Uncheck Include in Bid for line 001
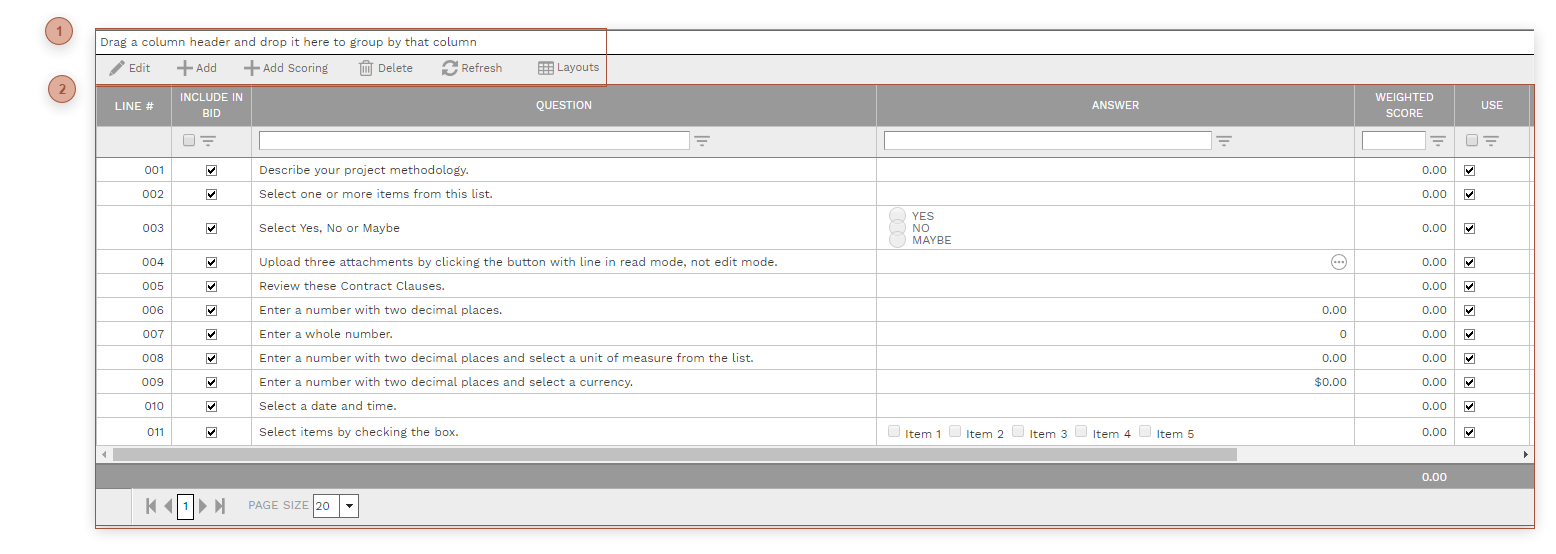The image size is (1556, 554). click(x=211, y=170)
